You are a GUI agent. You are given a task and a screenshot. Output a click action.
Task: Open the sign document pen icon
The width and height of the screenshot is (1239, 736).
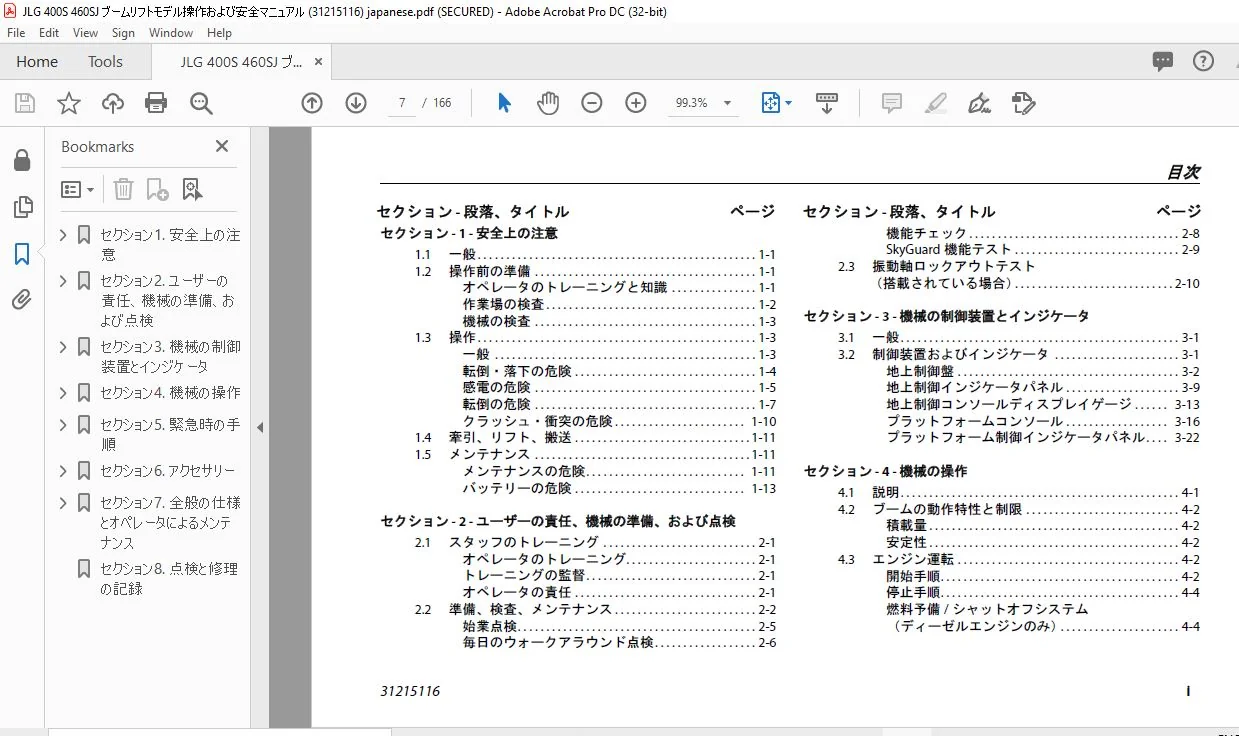point(980,103)
